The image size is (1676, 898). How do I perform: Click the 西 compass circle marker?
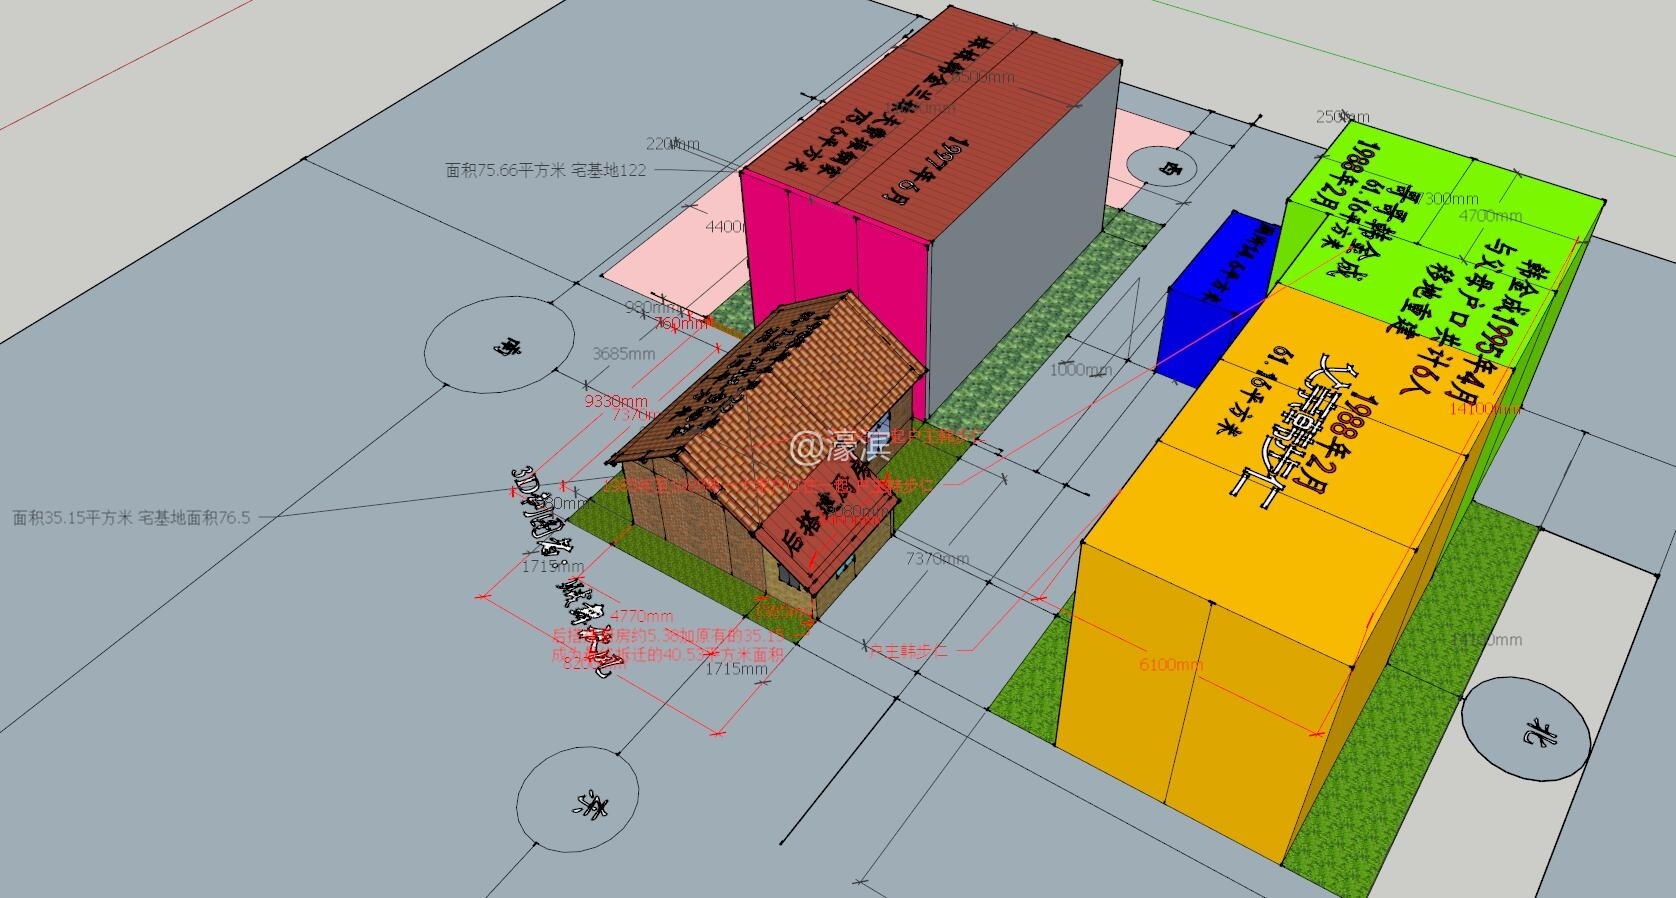pyautogui.click(x=1161, y=165)
